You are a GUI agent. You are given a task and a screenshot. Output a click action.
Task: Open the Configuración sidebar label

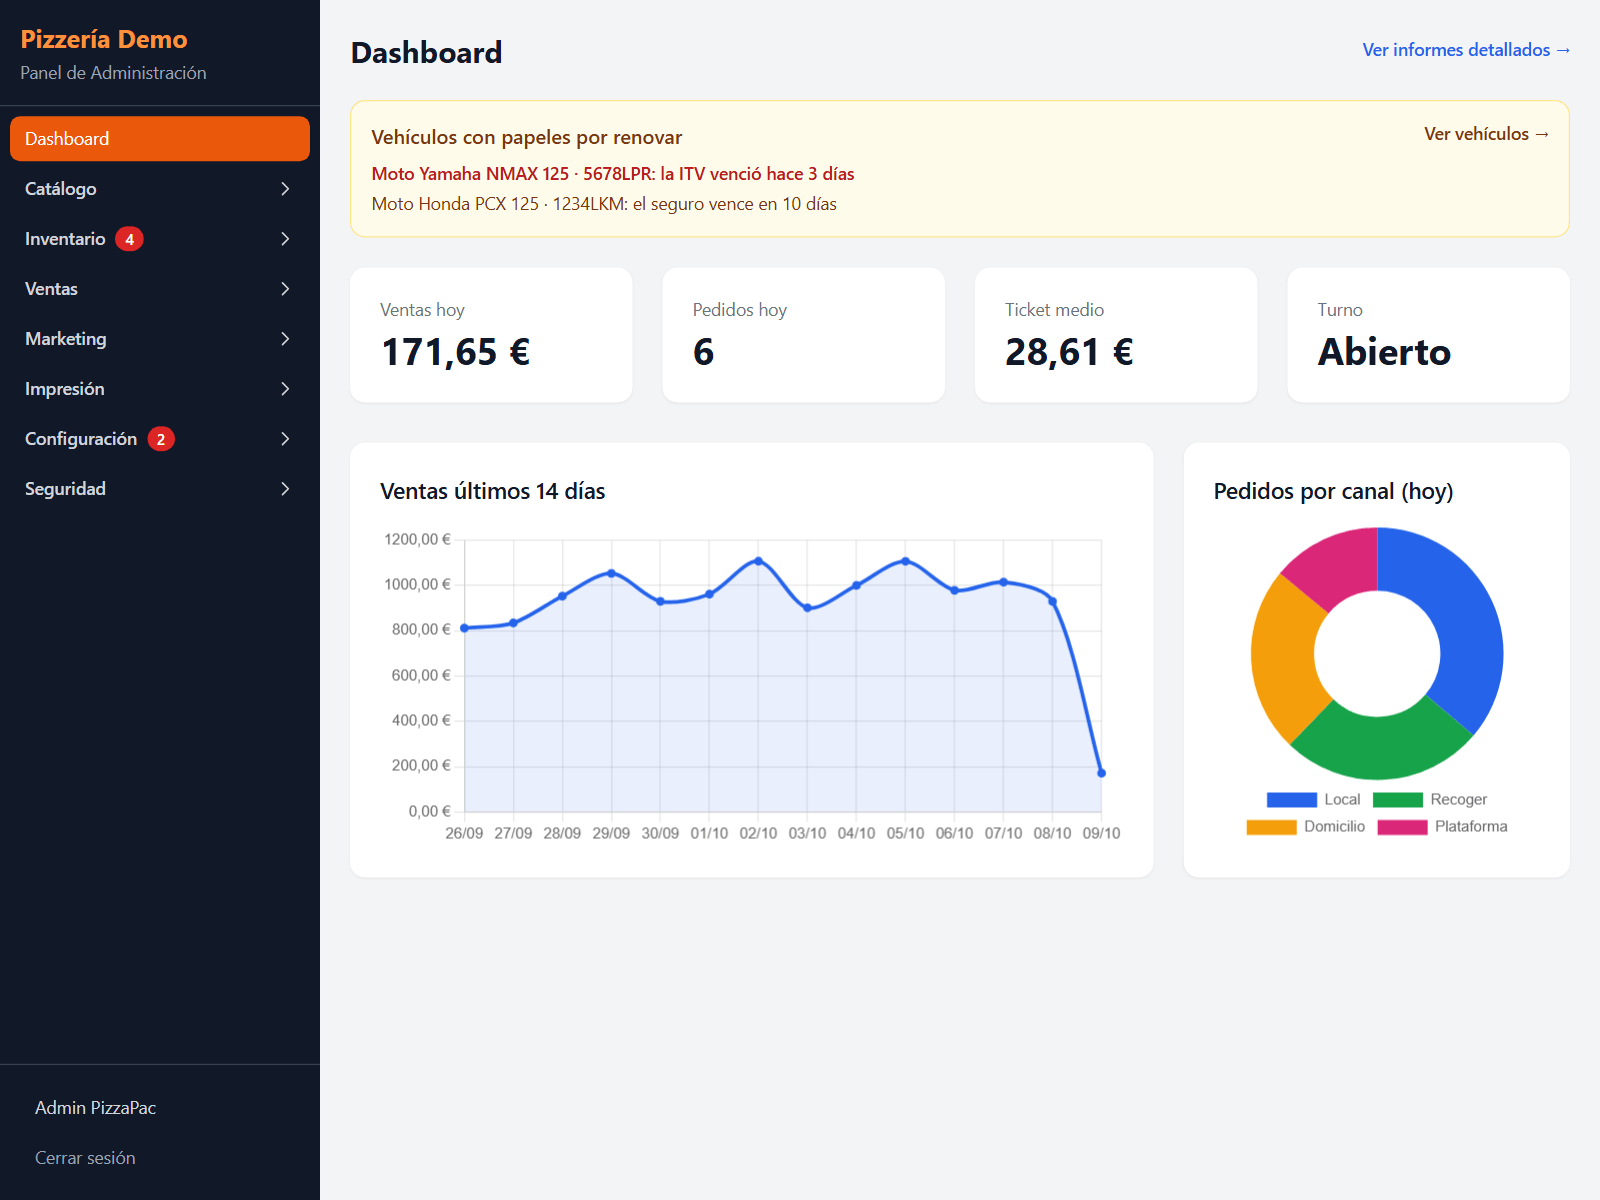point(81,439)
